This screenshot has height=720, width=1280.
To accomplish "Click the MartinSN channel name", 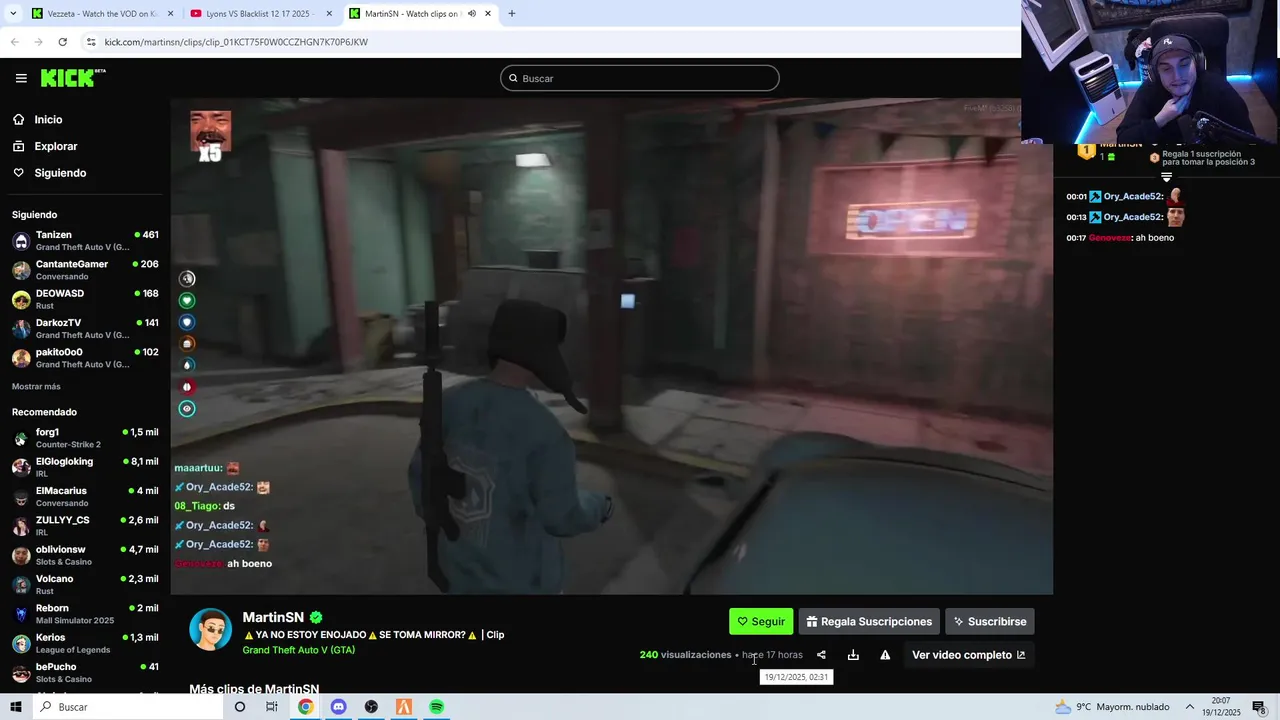I will pyautogui.click(x=273, y=618).
